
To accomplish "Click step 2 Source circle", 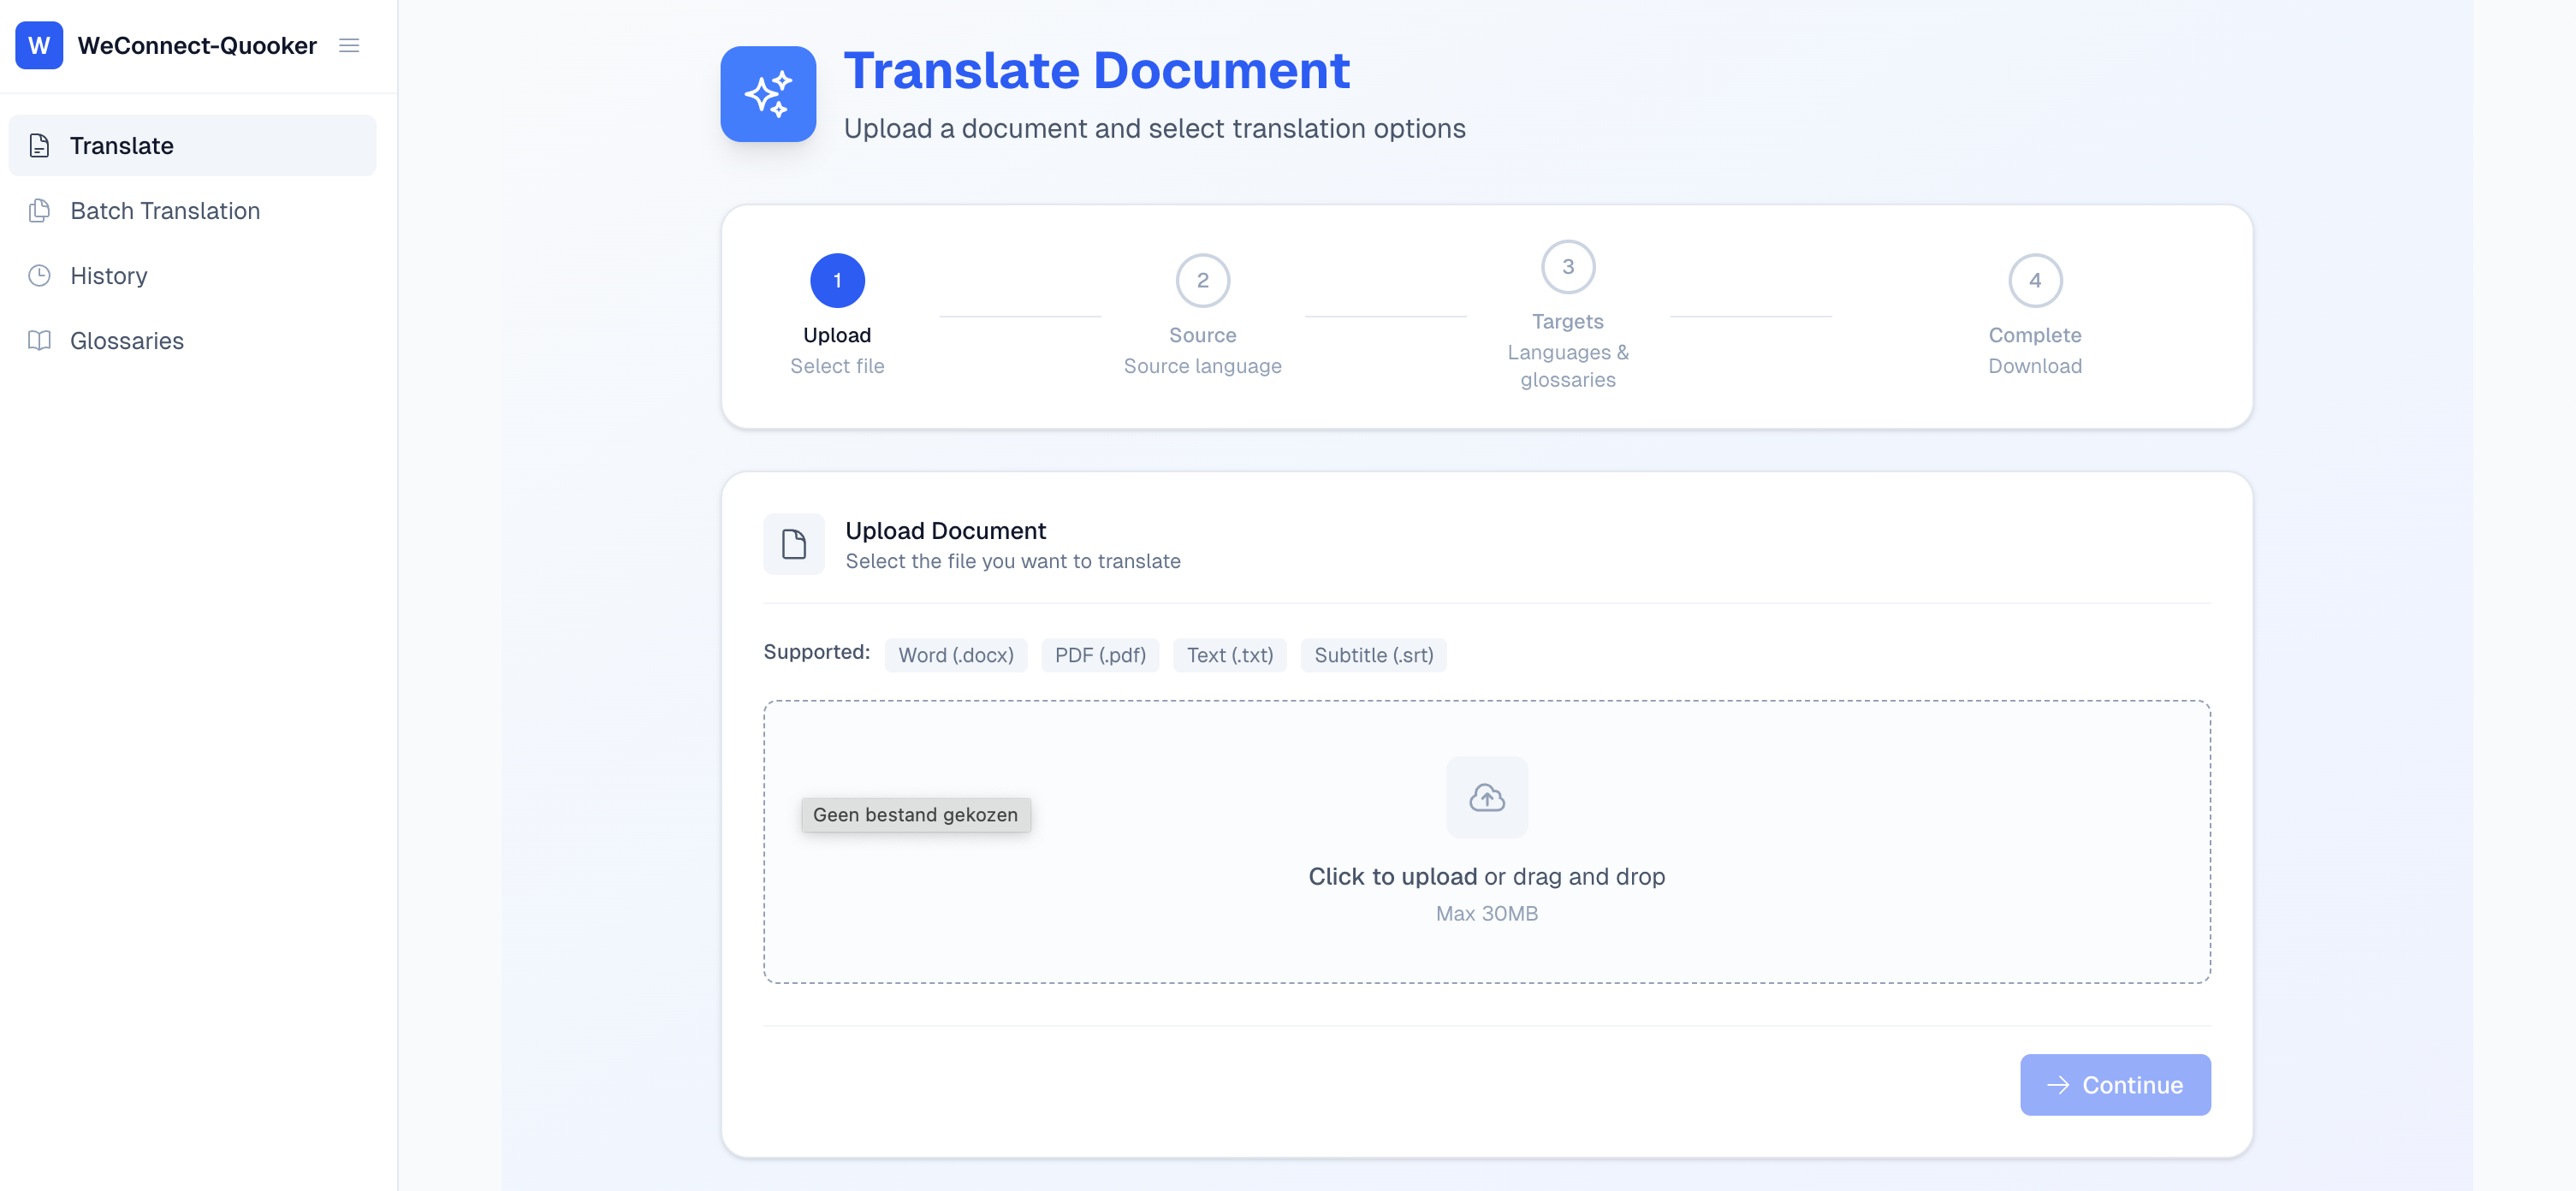I will click(x=1202, y=280).
